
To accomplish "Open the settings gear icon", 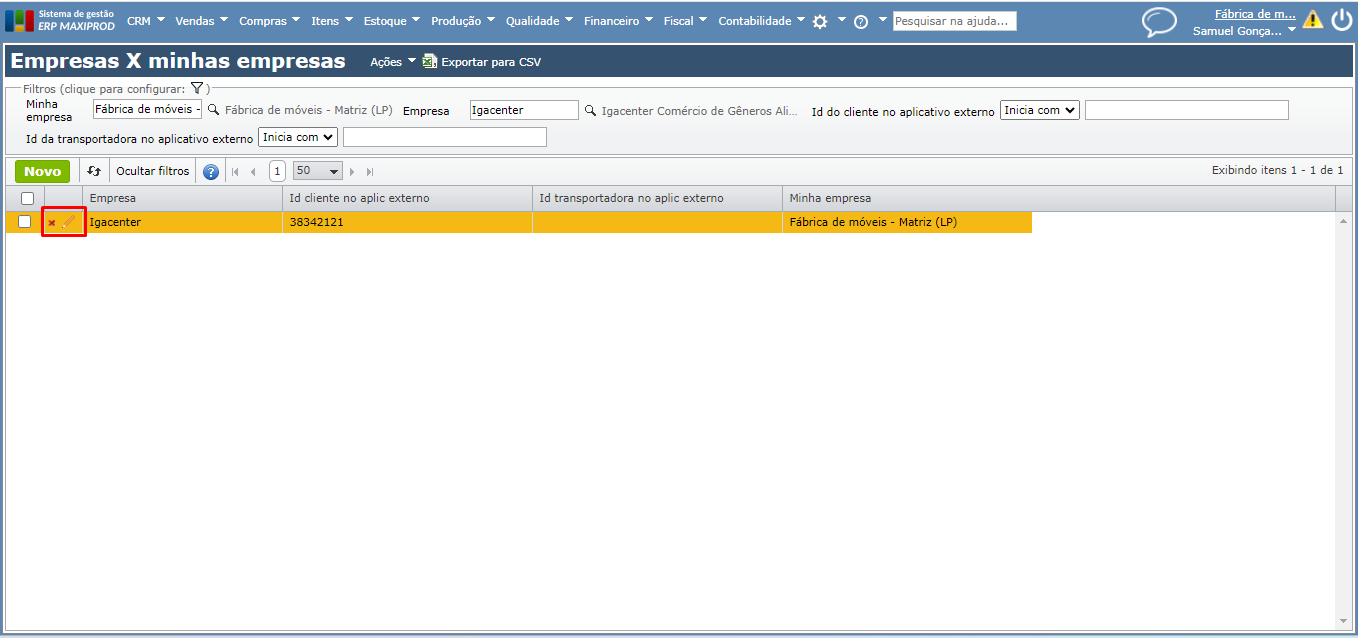I will tap(820, 21).
